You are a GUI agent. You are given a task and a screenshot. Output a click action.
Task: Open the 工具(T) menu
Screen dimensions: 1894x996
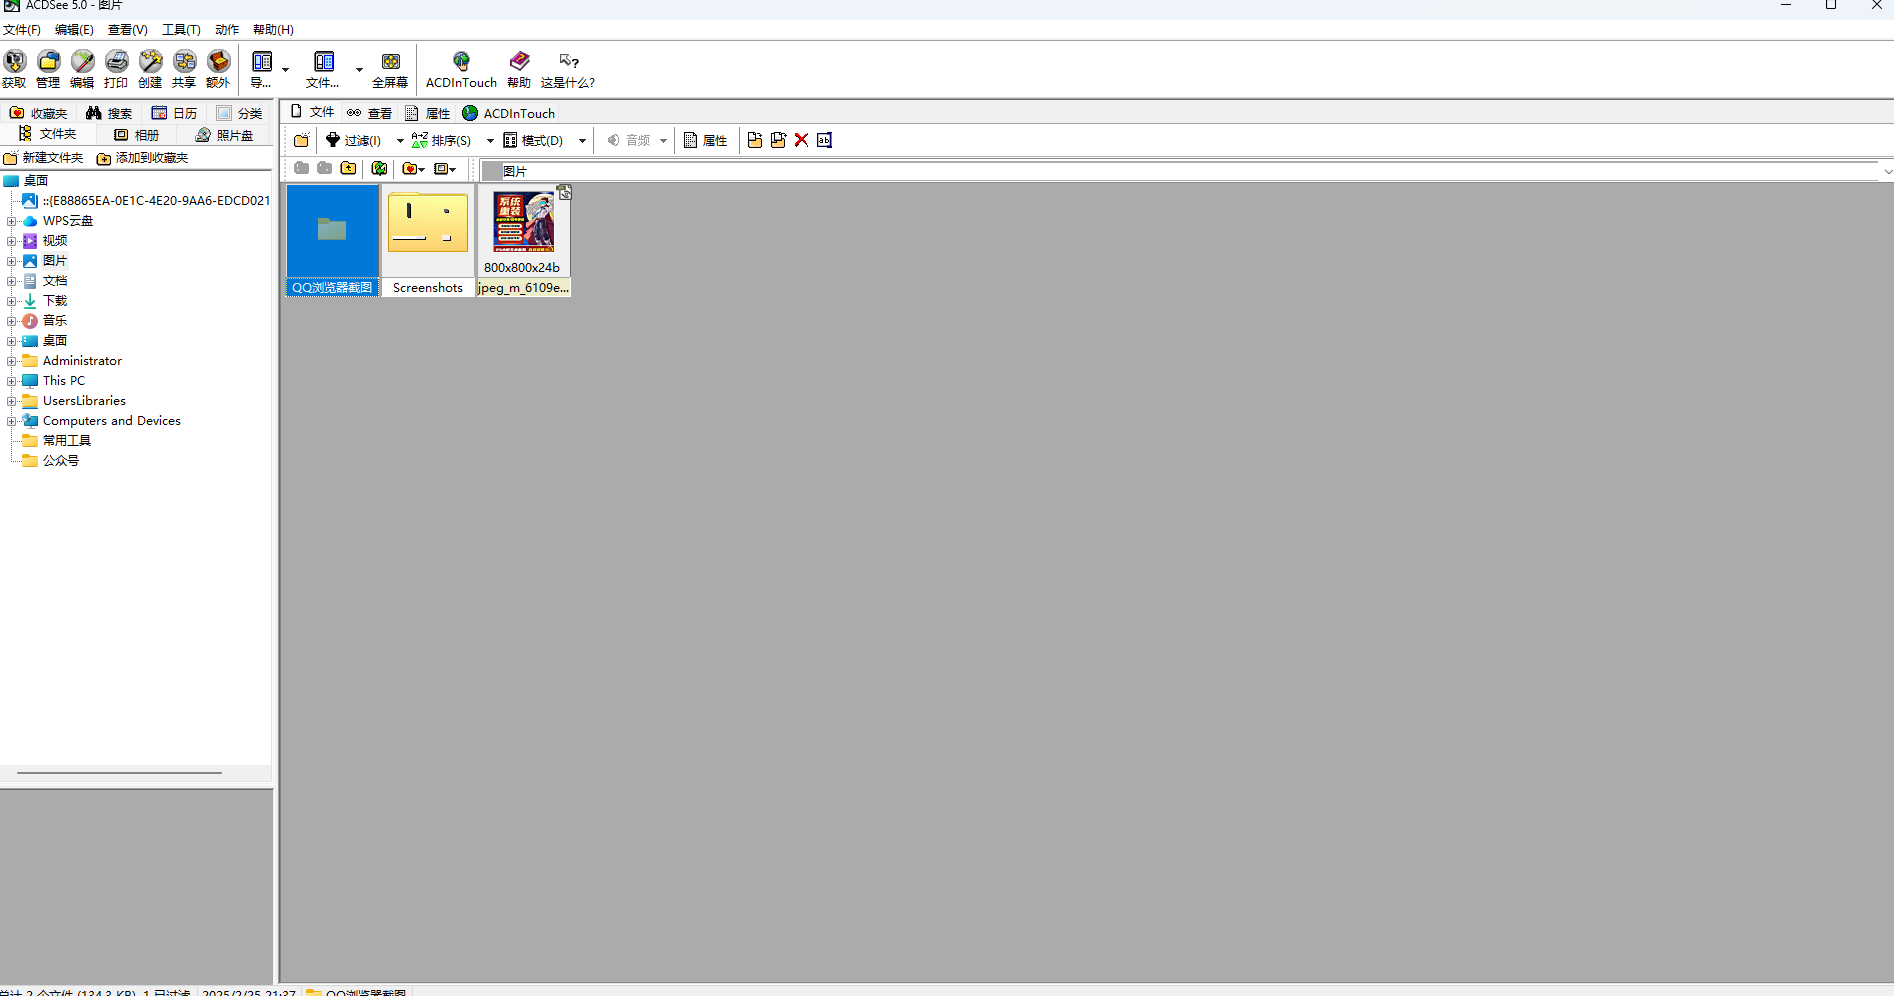point(181,30)
